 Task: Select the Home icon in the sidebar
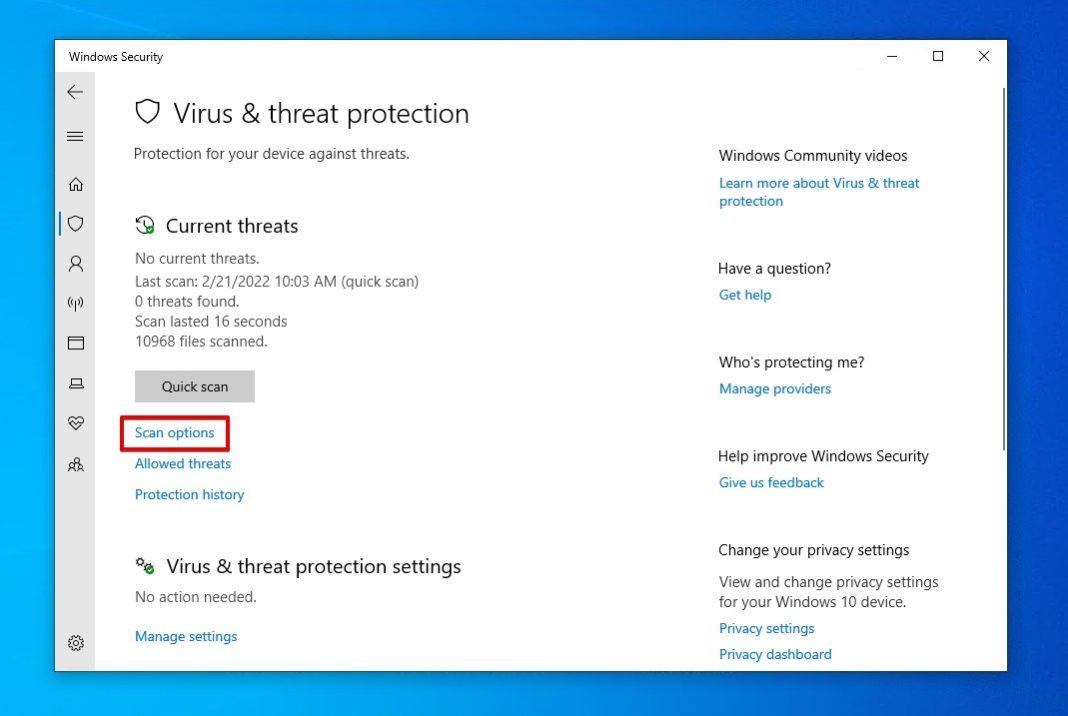click(x=75, y=184)
